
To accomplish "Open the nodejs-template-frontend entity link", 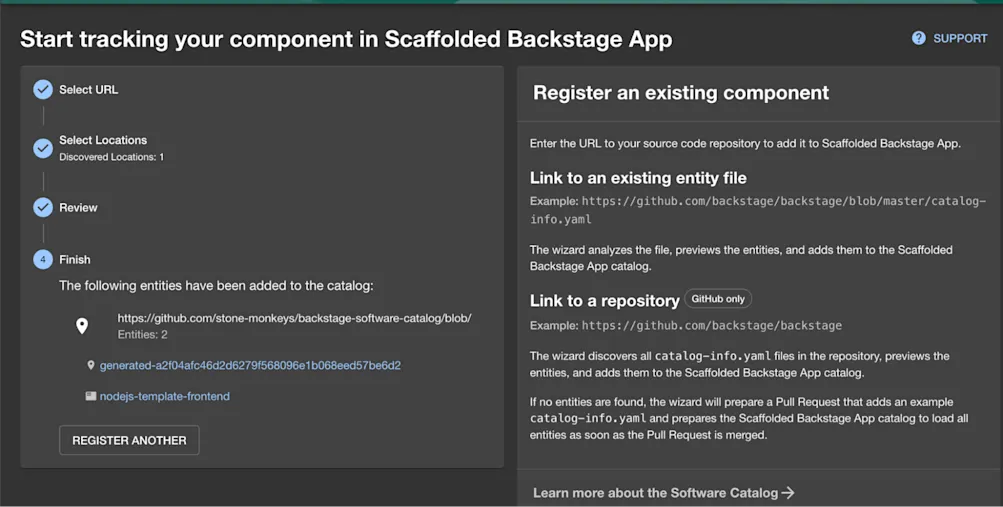I will (x=165, y=396).
